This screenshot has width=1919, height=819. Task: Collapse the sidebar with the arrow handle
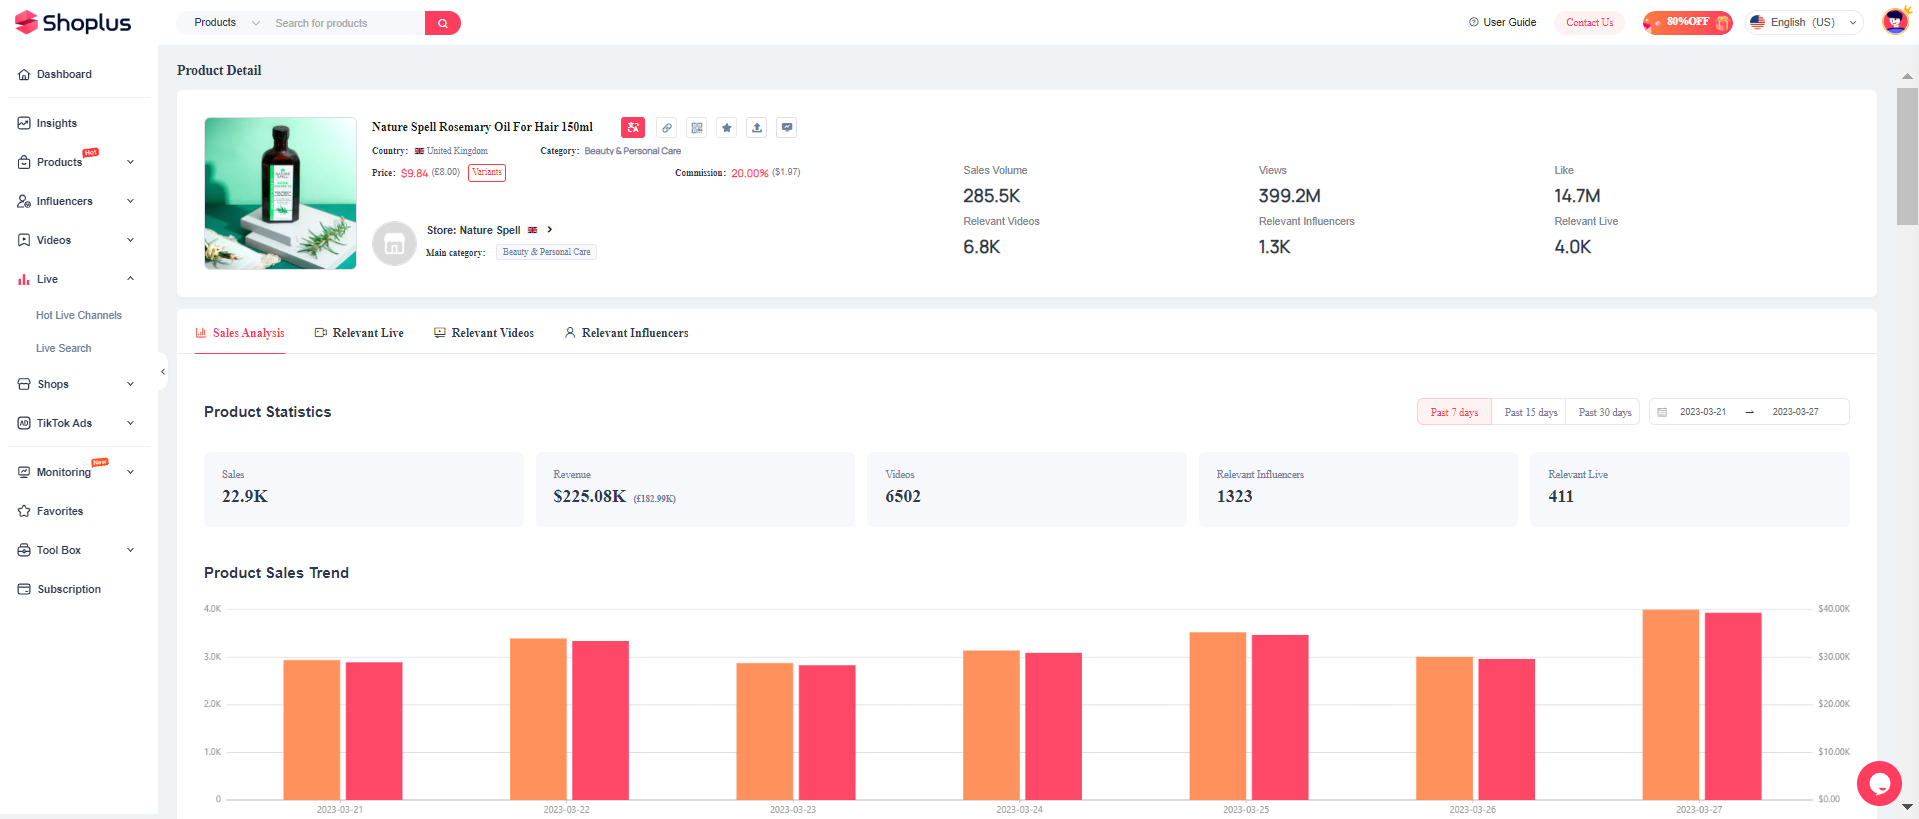(x=162, y=371)
